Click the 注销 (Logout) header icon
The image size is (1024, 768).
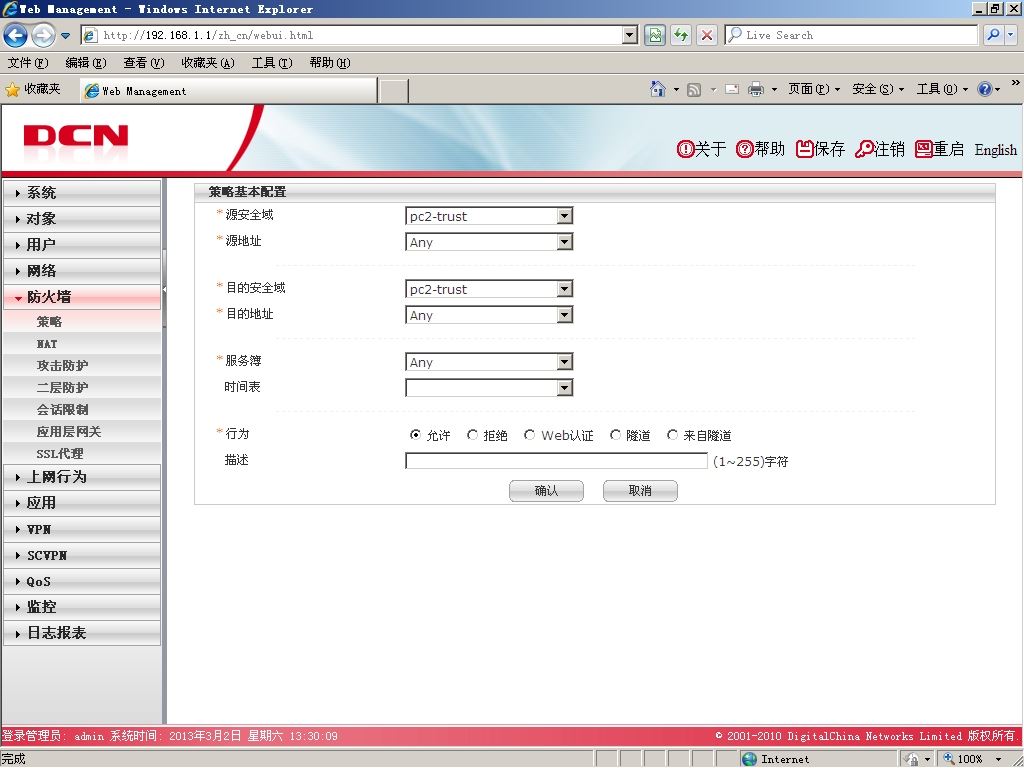coord(880,149)
